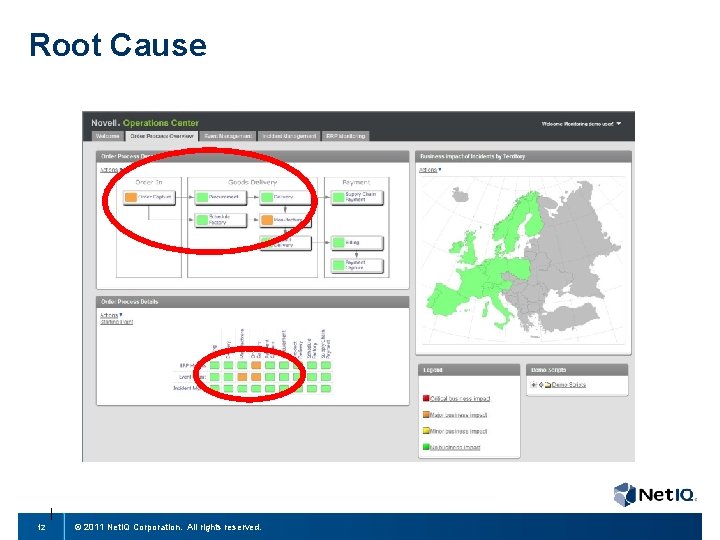
Task: Switch to the ERP Monitoring tab
Action: 346,136
